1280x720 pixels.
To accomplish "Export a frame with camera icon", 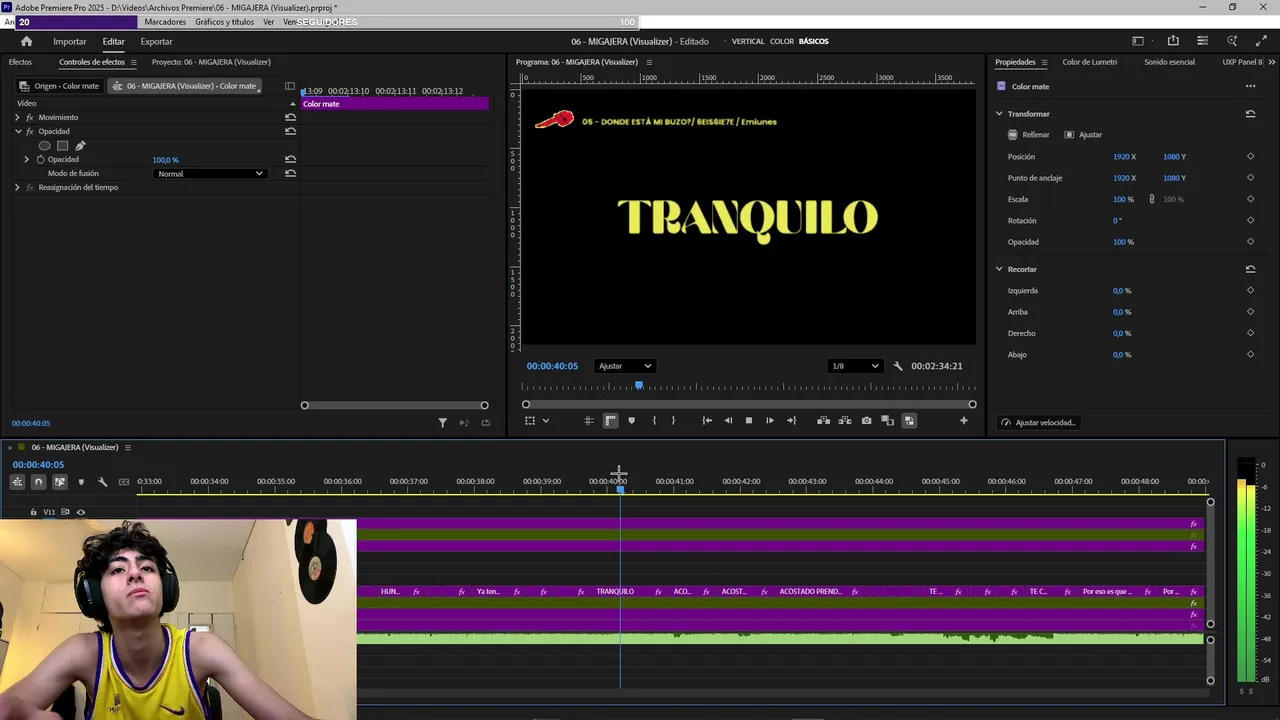I will tap(866, 421).
